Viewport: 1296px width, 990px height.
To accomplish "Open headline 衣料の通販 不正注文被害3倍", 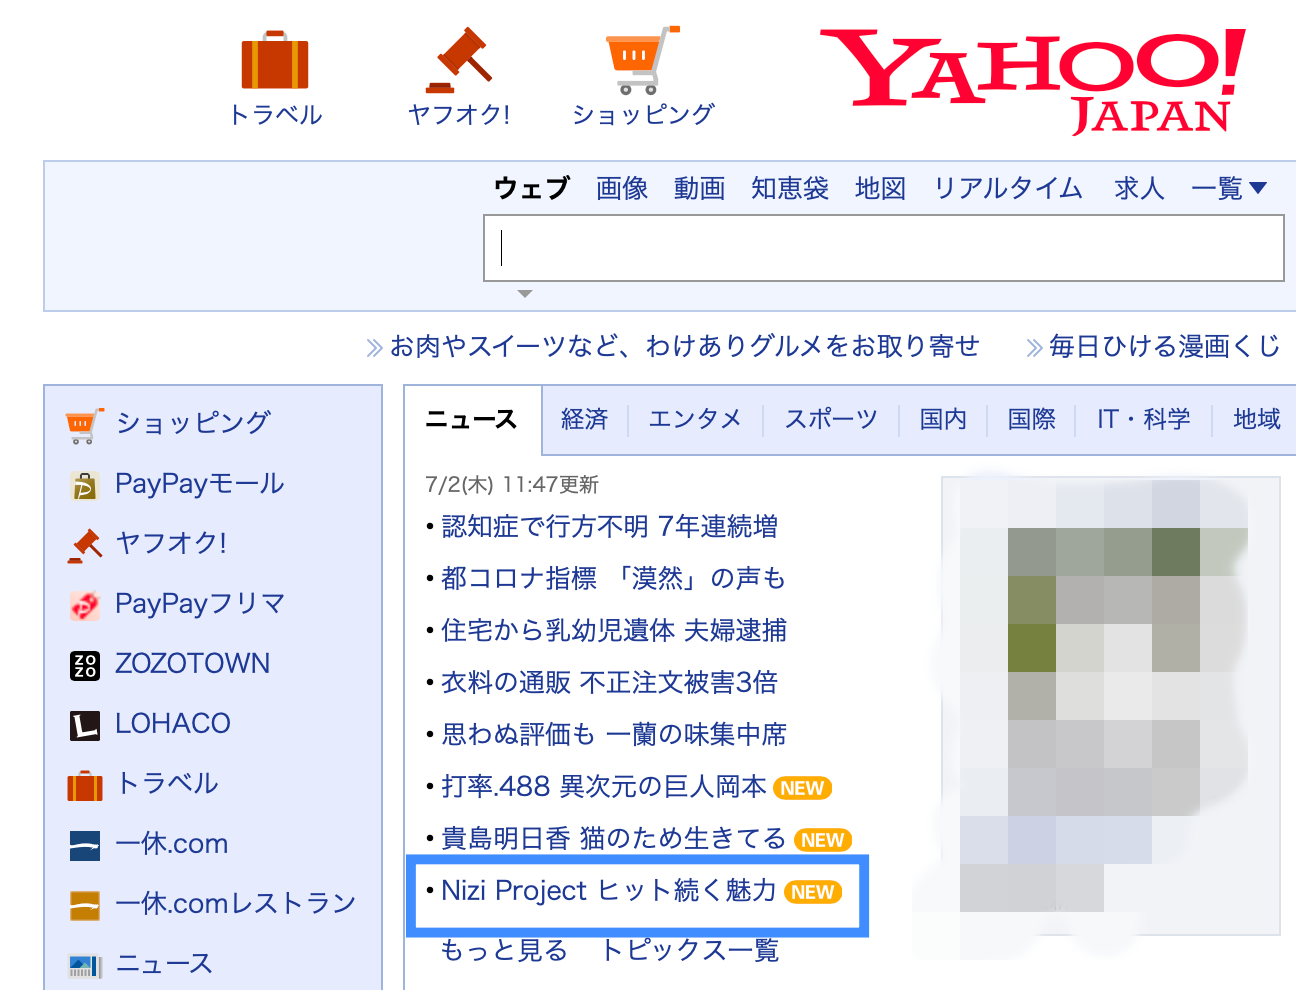I will pyautogui.click(x=610, y=683).
